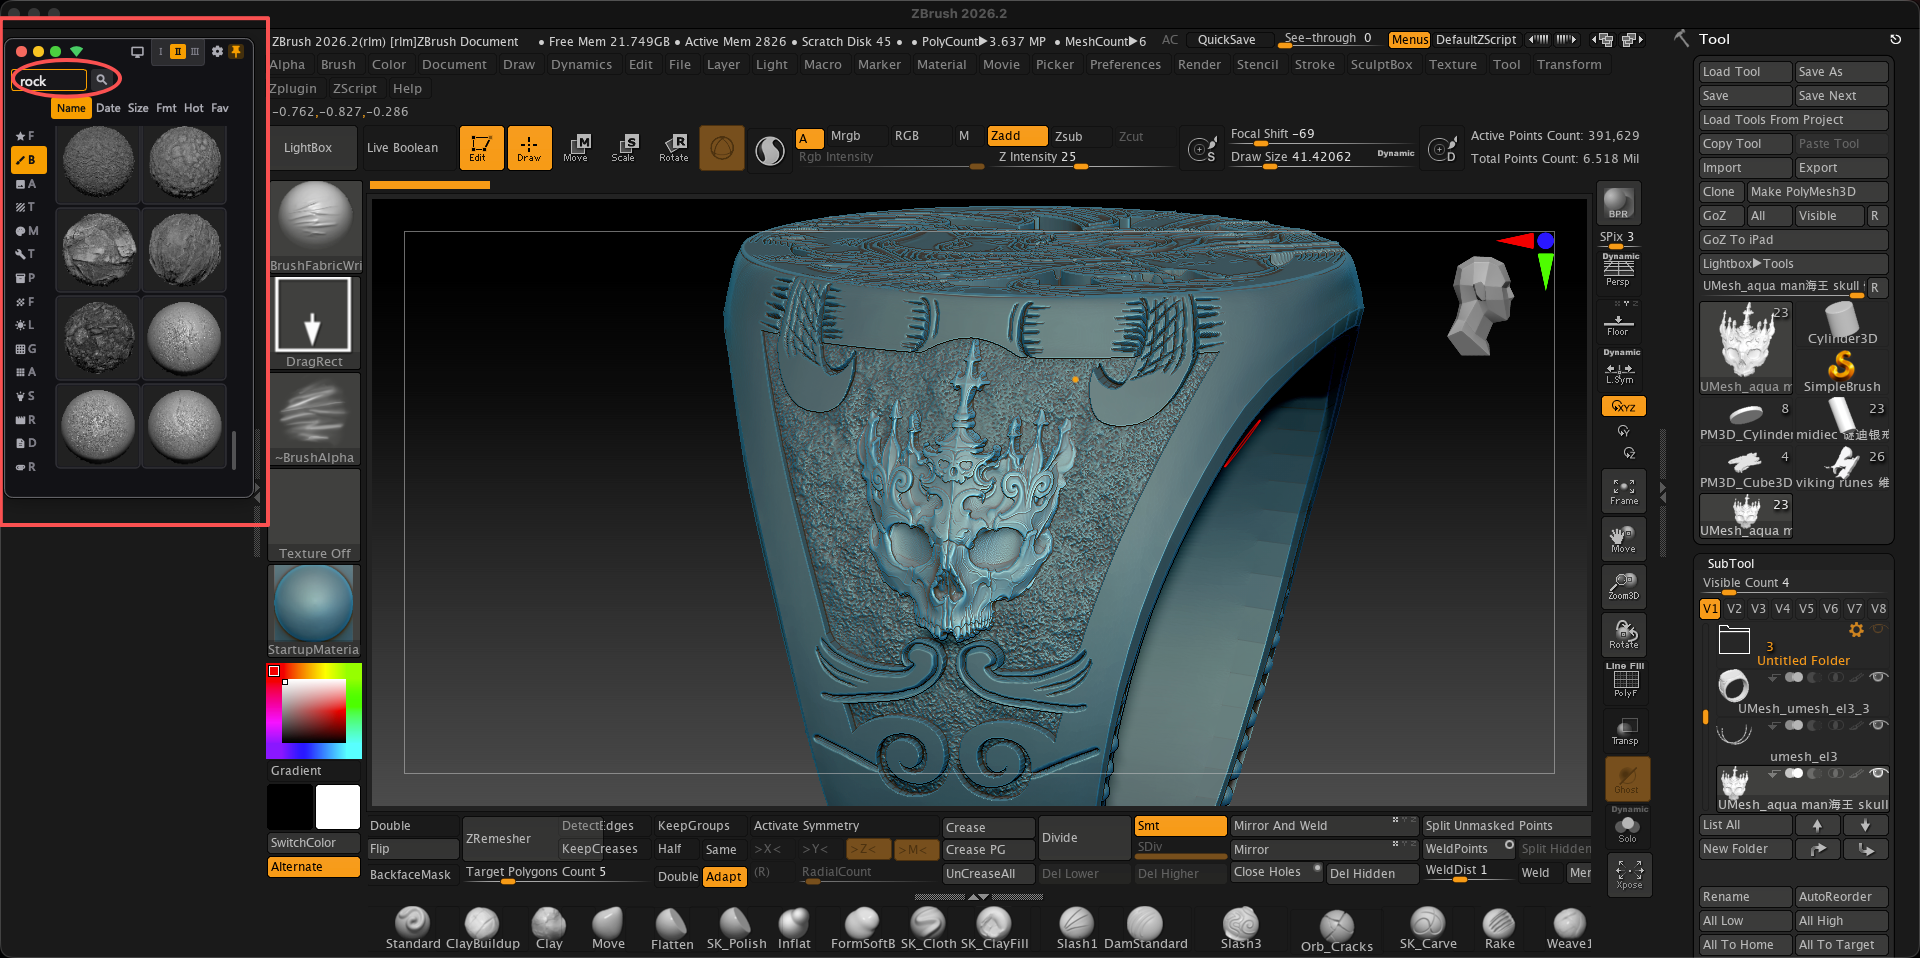The image size is (1920, 958).
Task: Toggle PolyF line fill display
Action: pyautogui.click(x=1625, y=681)
